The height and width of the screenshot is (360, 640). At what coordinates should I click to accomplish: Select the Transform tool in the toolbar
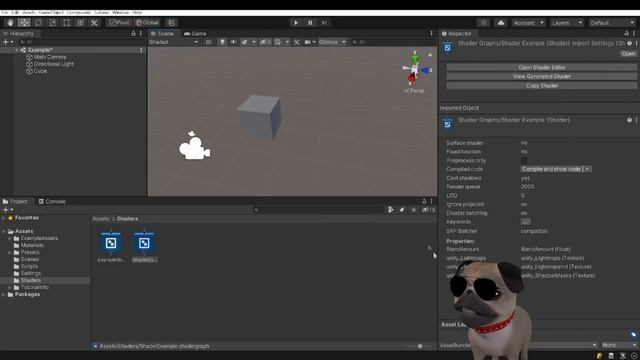pos(80,23)
